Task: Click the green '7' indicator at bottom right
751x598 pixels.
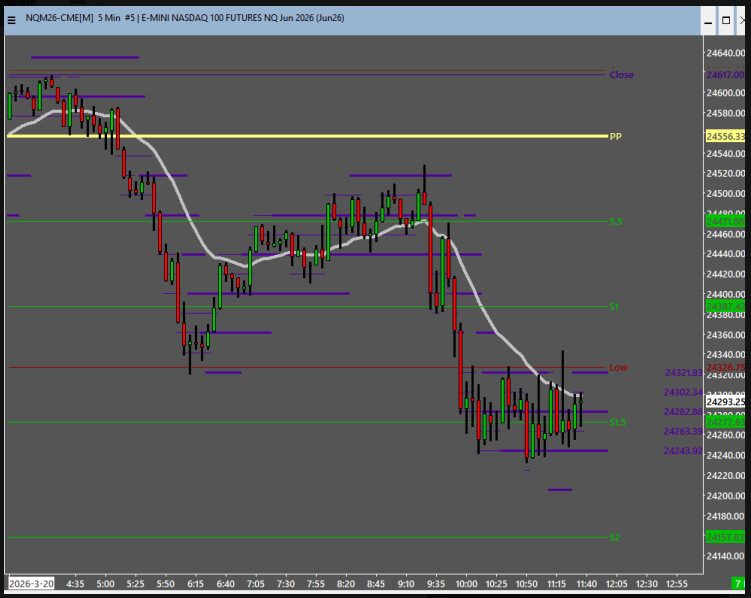Action: (x=738, y=582)
